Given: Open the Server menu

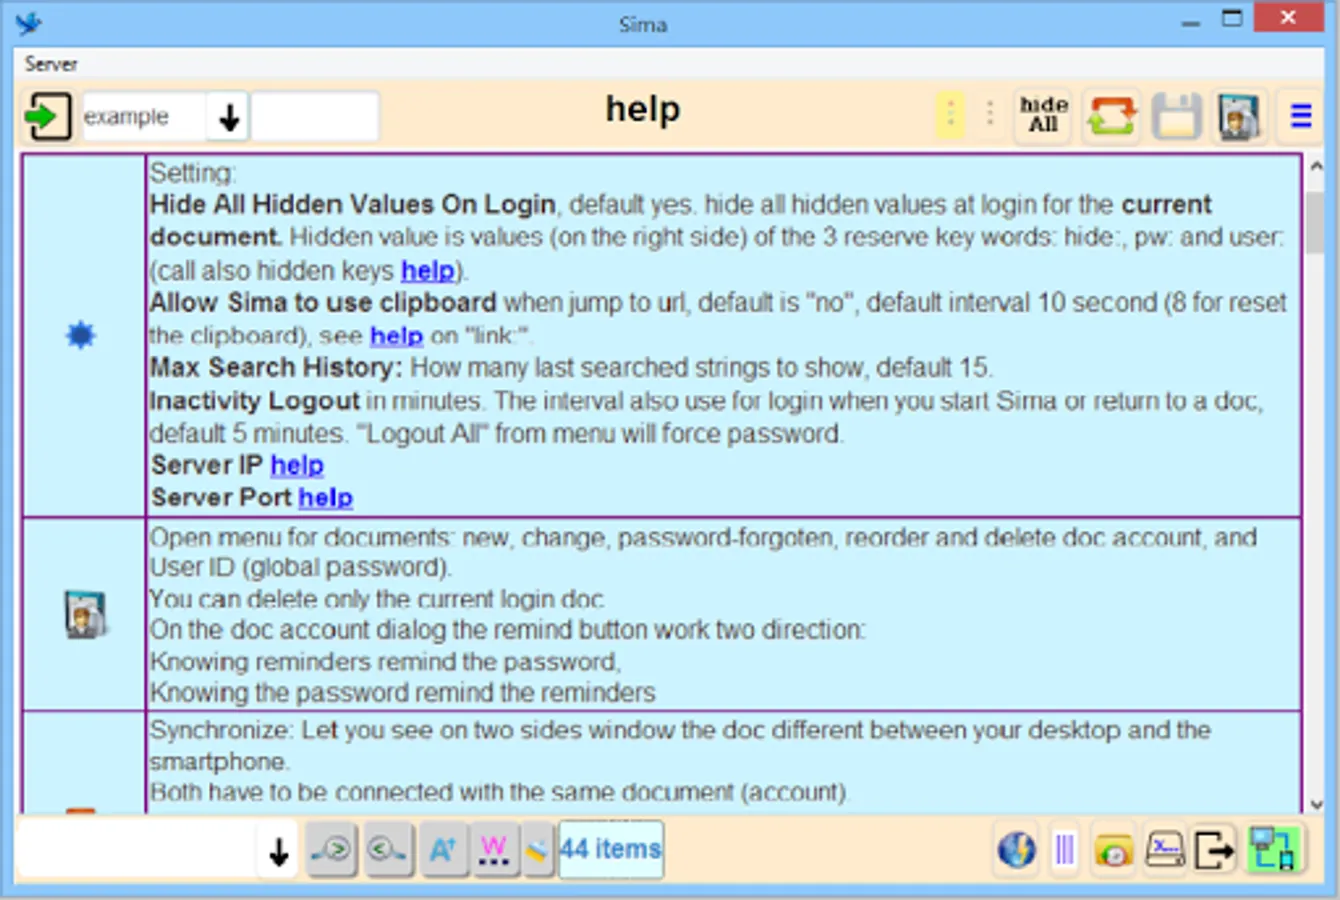Looking at the screenshot, I should point(50,64).
